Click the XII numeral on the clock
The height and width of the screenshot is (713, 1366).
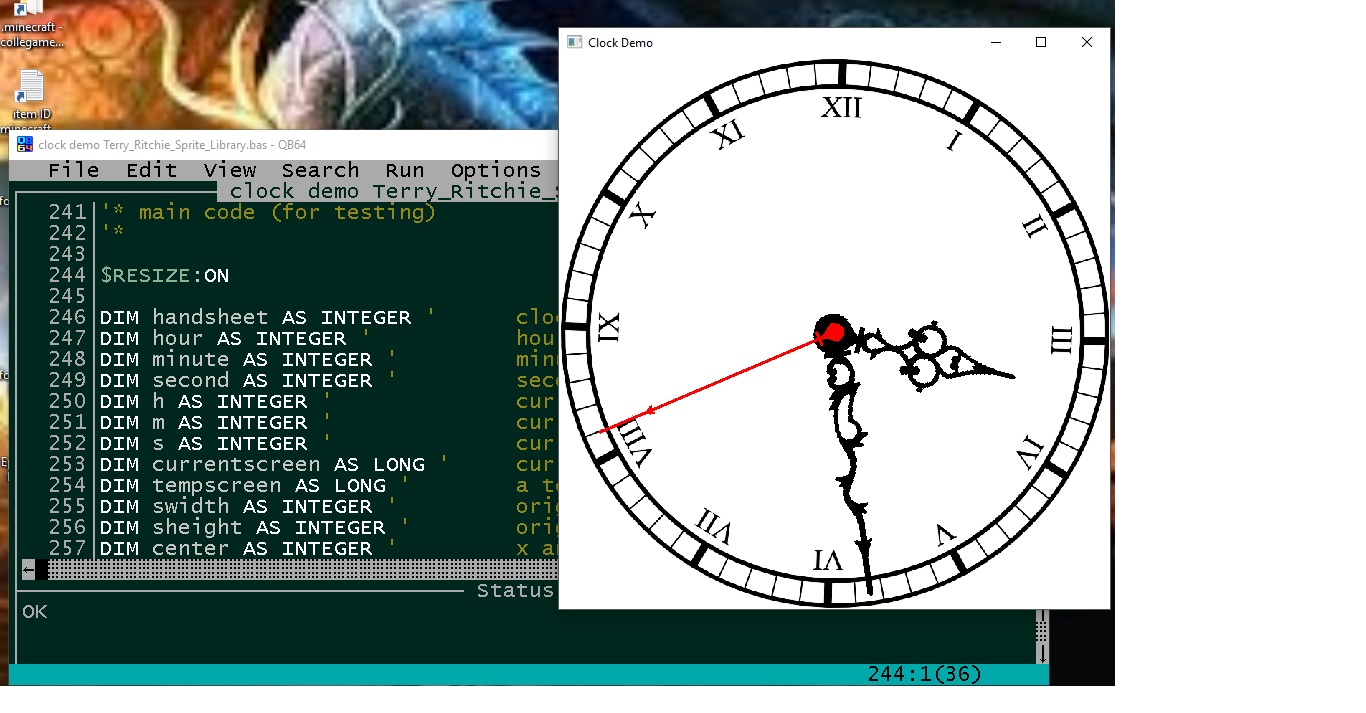pos(841,108)
